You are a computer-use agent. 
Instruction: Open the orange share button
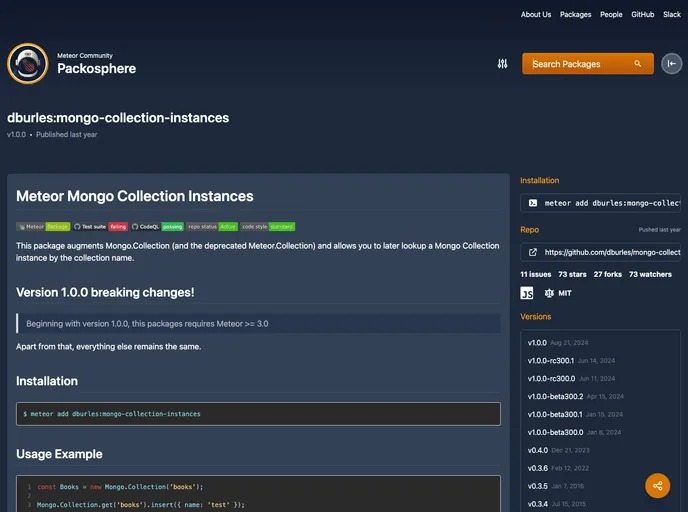(x=657, y=486)
